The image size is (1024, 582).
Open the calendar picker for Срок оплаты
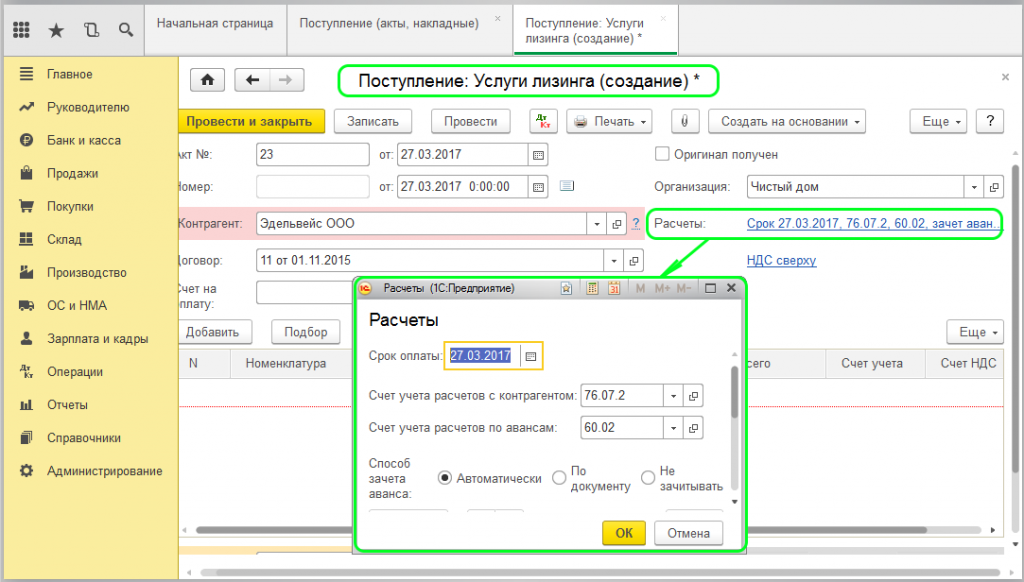coord(531,355)
